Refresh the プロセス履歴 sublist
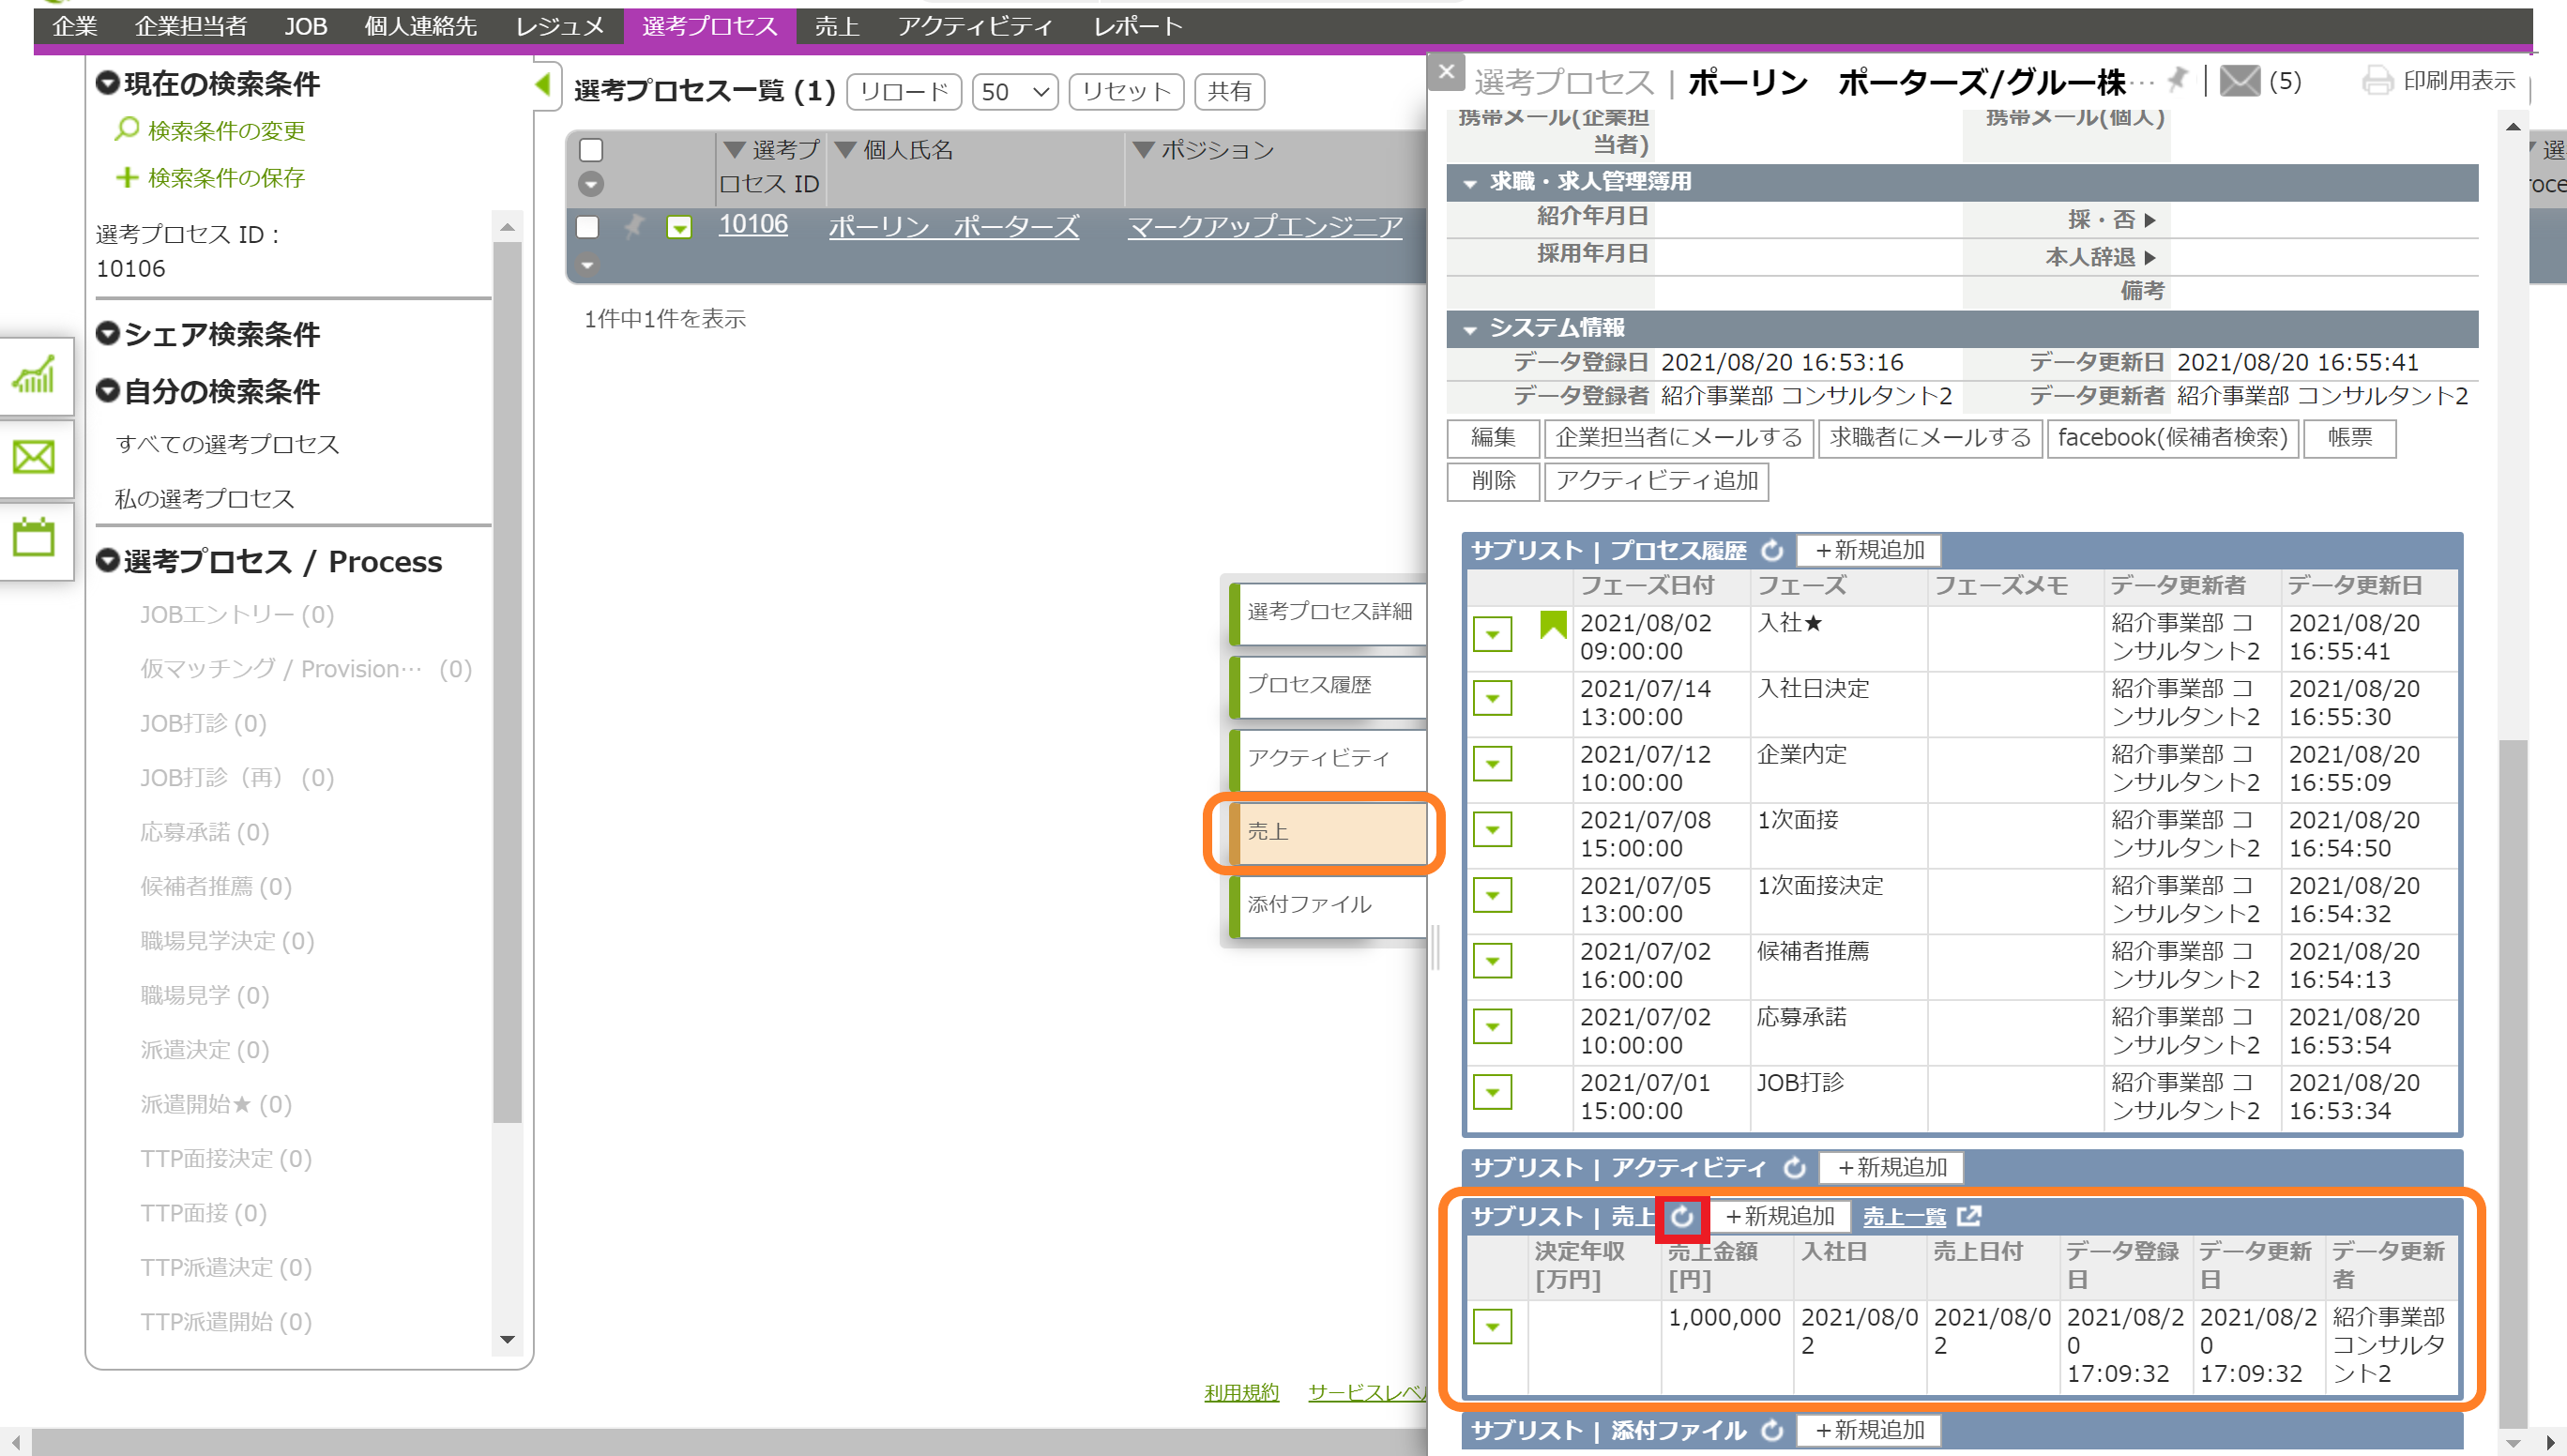This screenshot has height=1456, width=2567. (1772, 551)
